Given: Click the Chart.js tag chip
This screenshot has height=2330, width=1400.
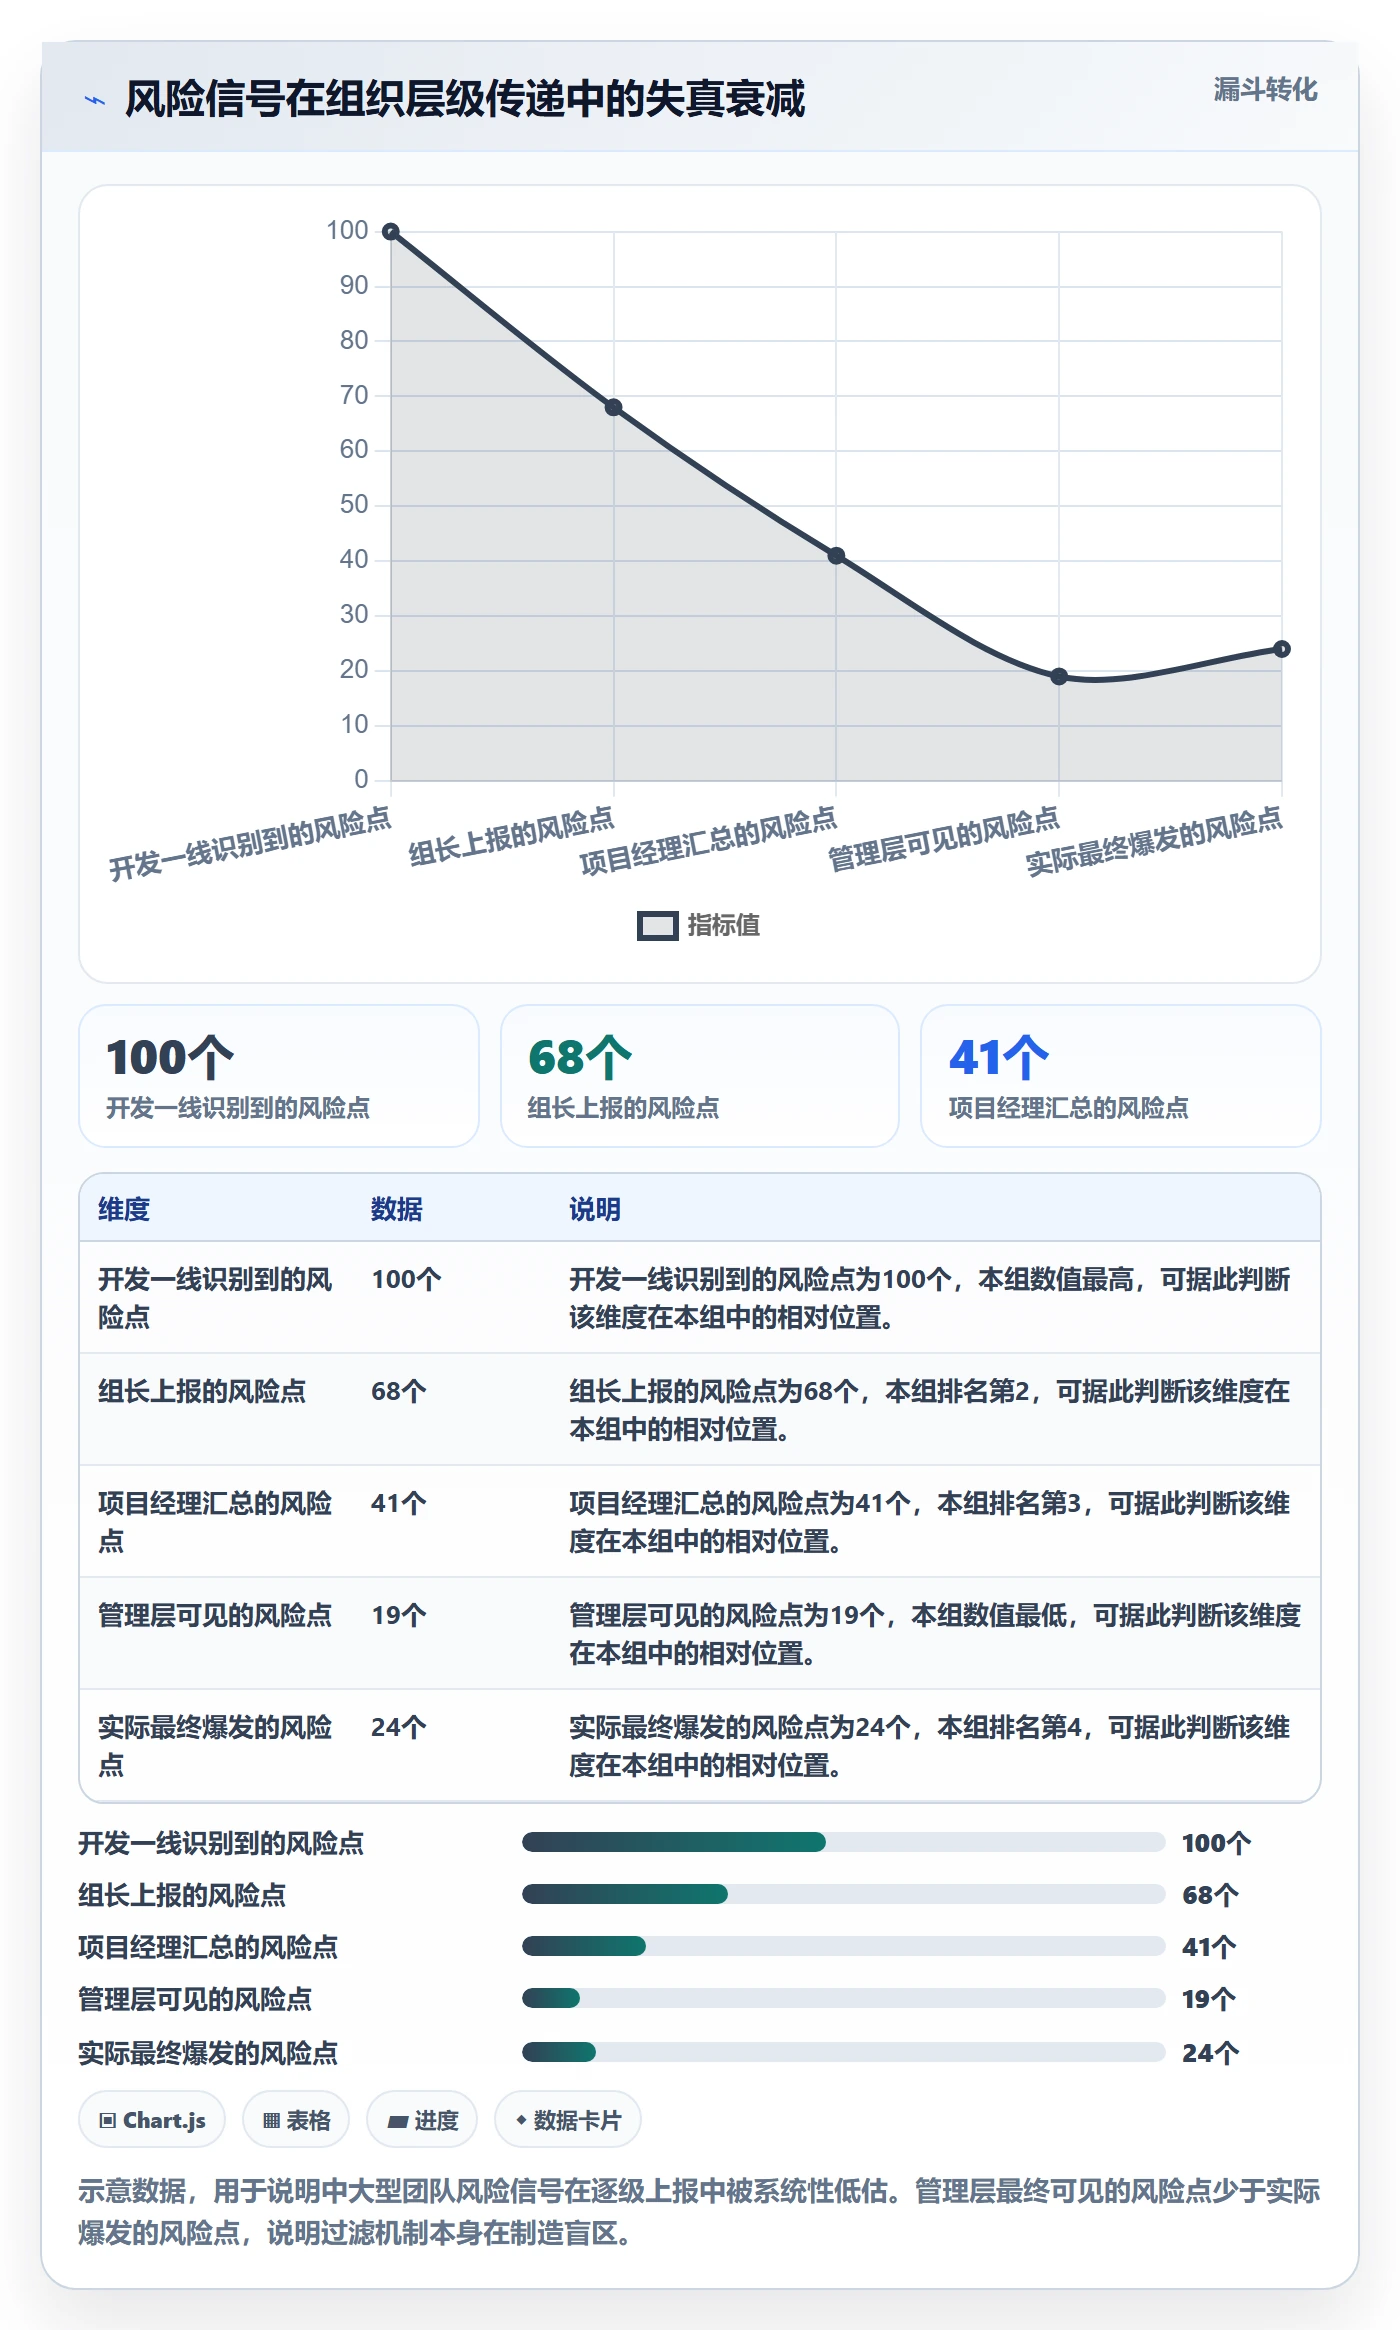Looking at the screenshot, I should pos(152,2120).
